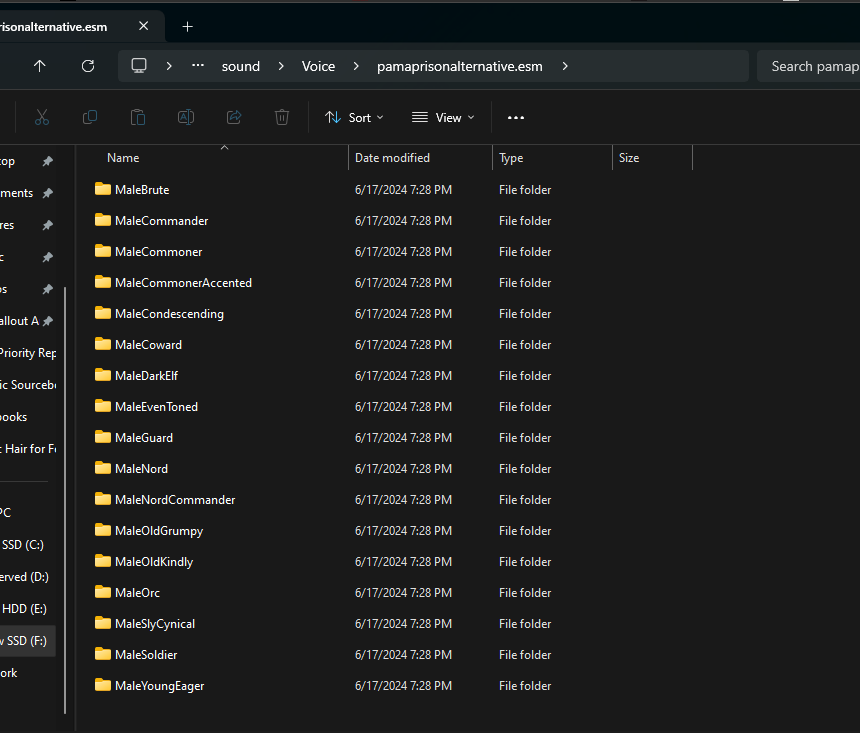860x733 pixels.
Task: Close the pamaprisonalternative.esm tab
Action: (x=144, y=26)
